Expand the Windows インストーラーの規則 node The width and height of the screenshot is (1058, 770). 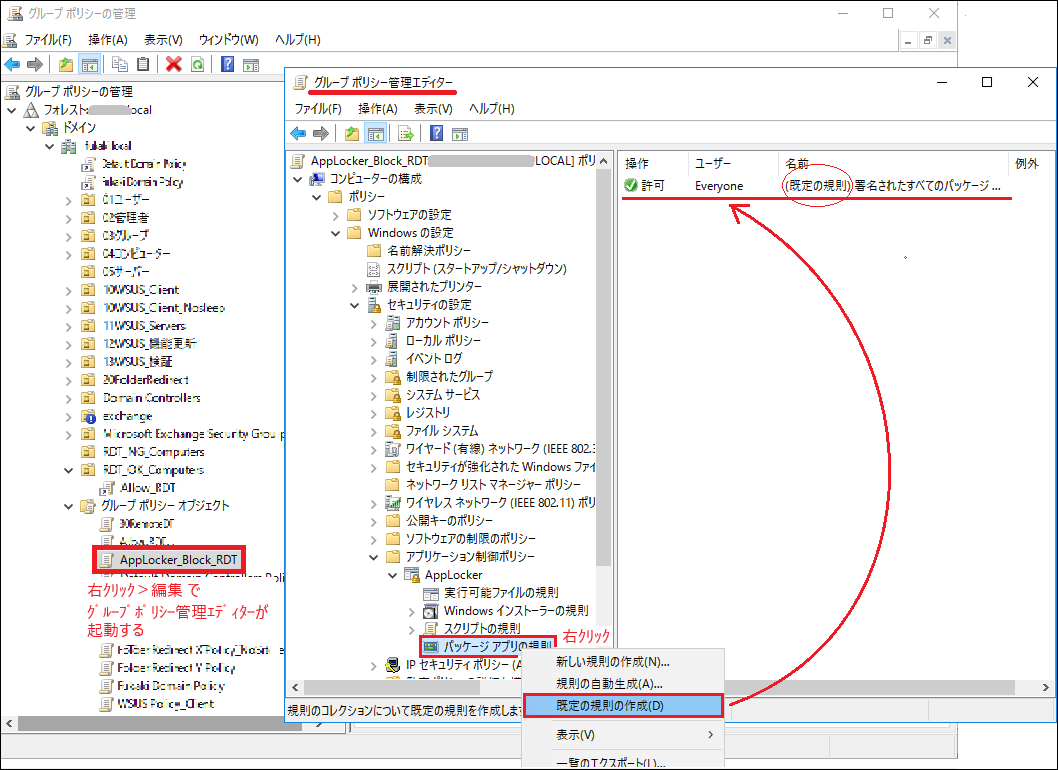[x=412, y=611]
